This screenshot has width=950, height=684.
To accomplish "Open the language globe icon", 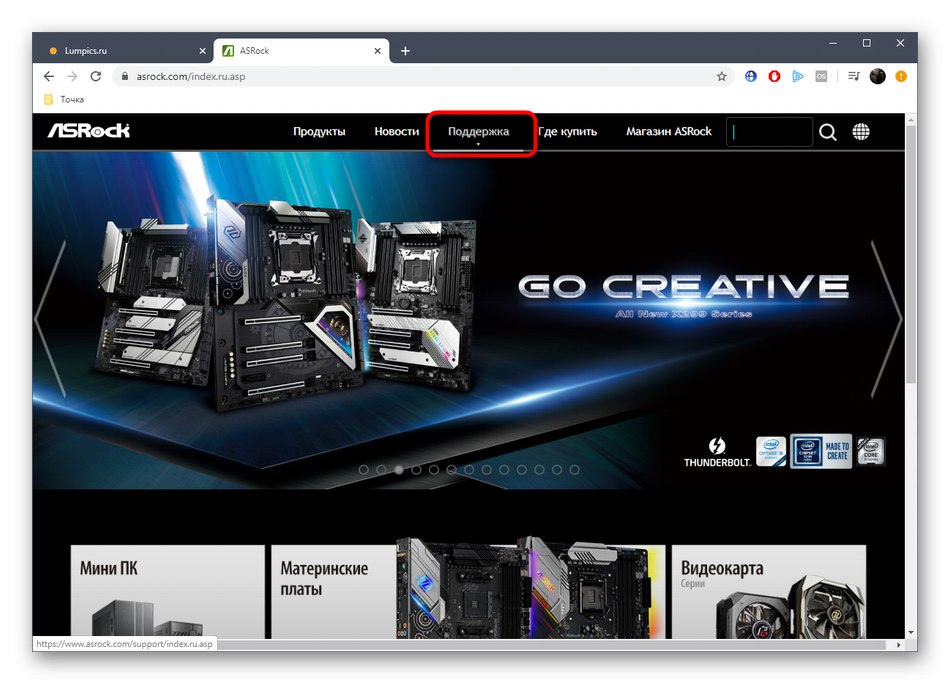I will [861, 131].
